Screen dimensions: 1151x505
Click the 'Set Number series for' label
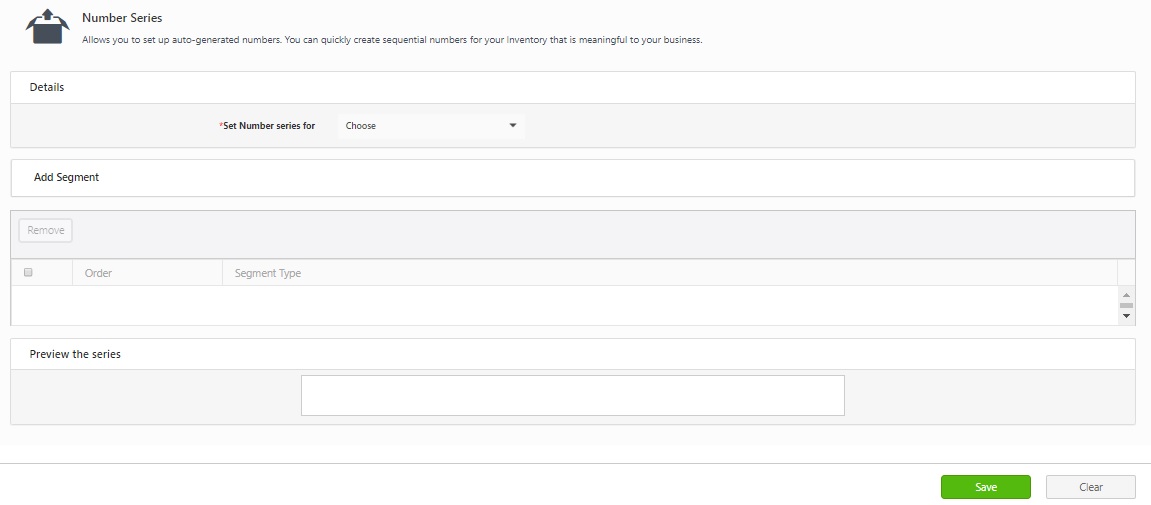pyautogui.click(x=267, y=126)
